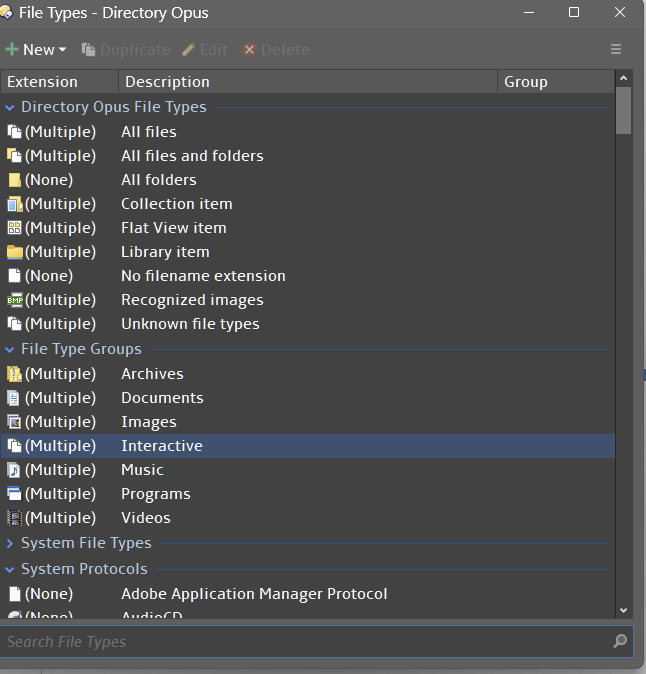Click the Duplicate toolbar button
The height and width of the screenshot is (674, 646).
click(x=126, y=50)
